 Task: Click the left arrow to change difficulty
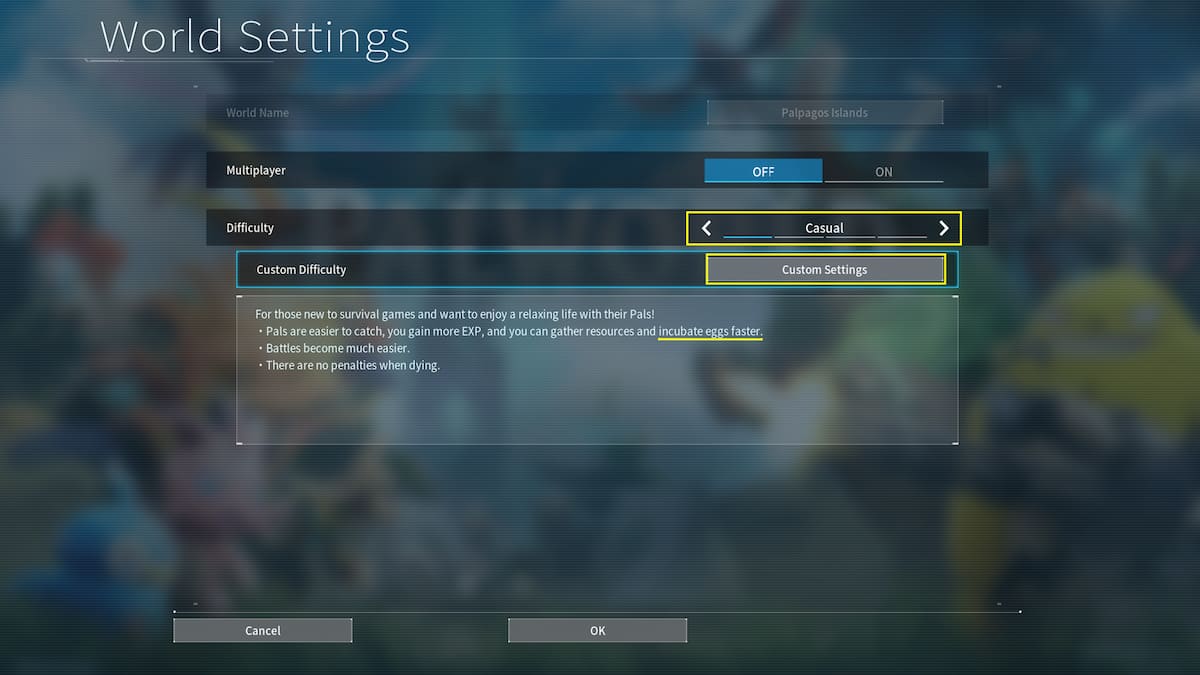(707, 228)
